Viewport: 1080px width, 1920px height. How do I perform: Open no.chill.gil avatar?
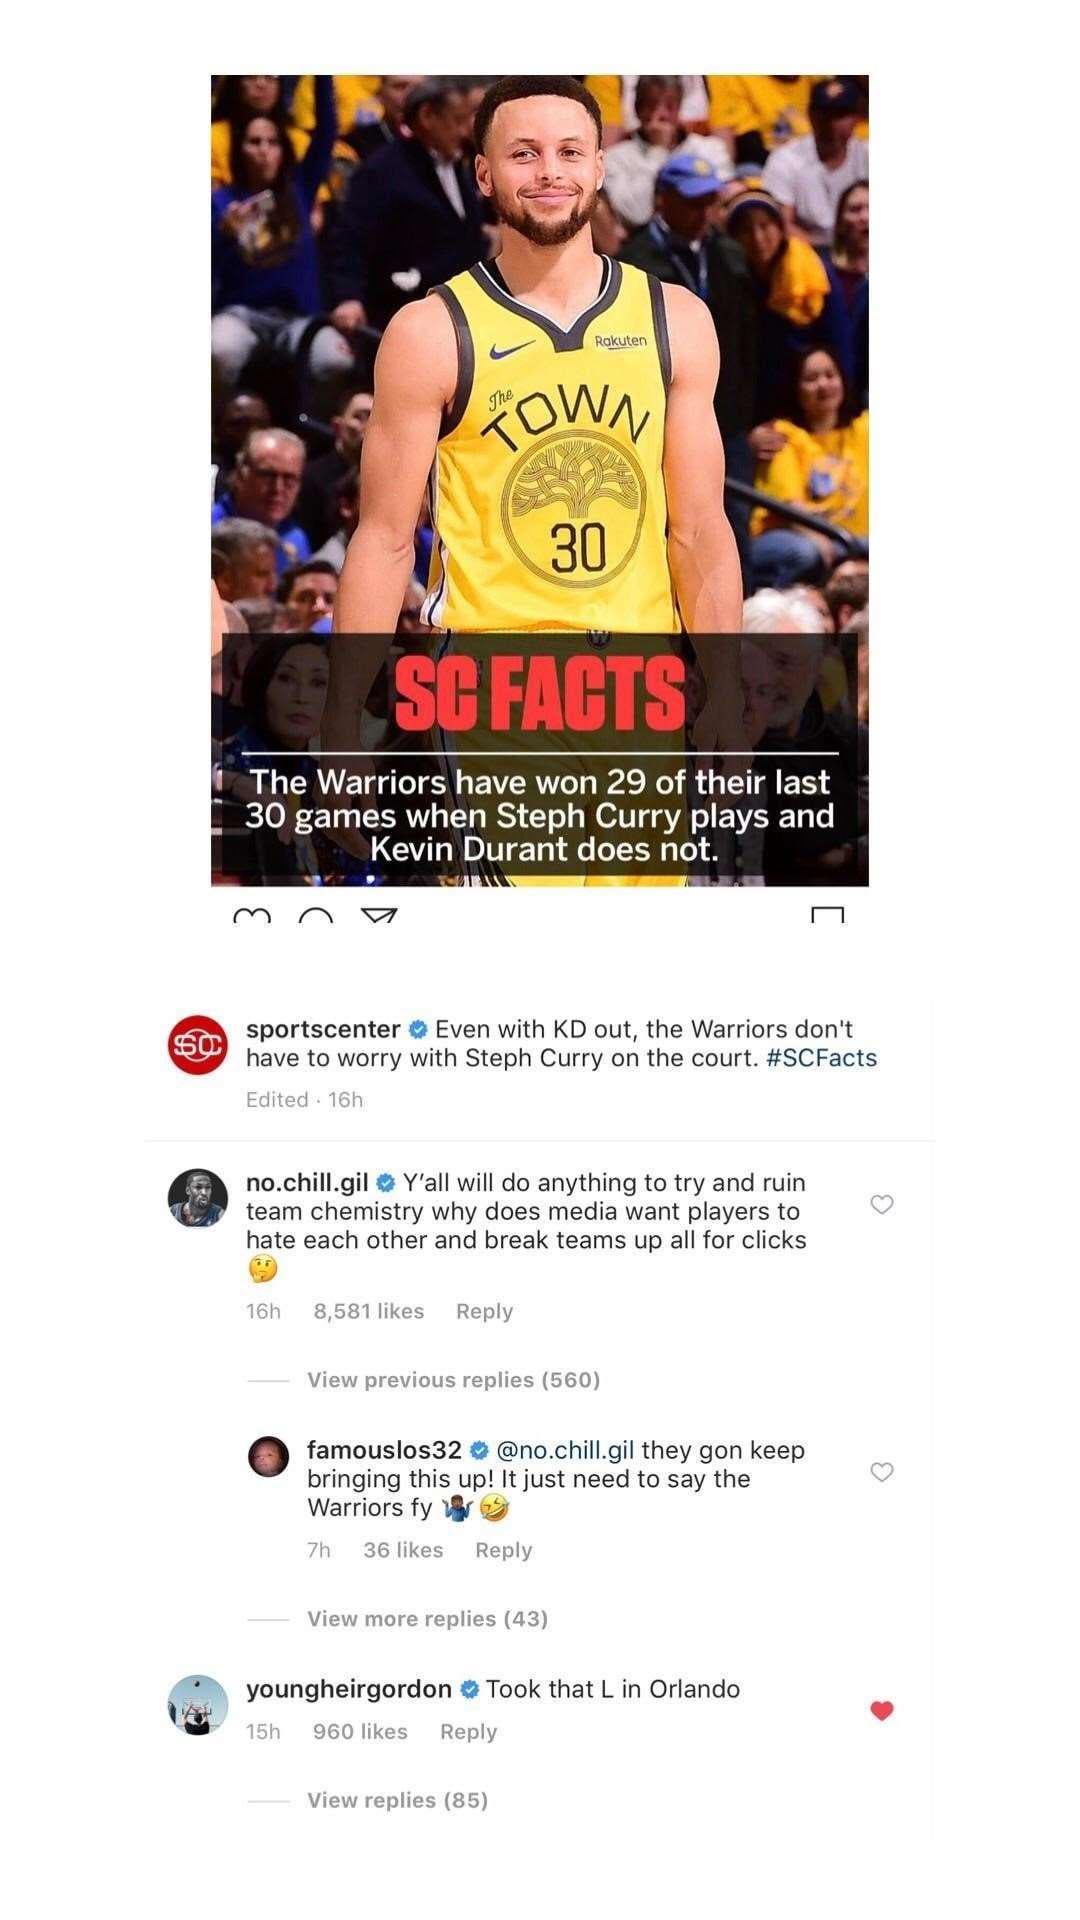(197, 1198)
